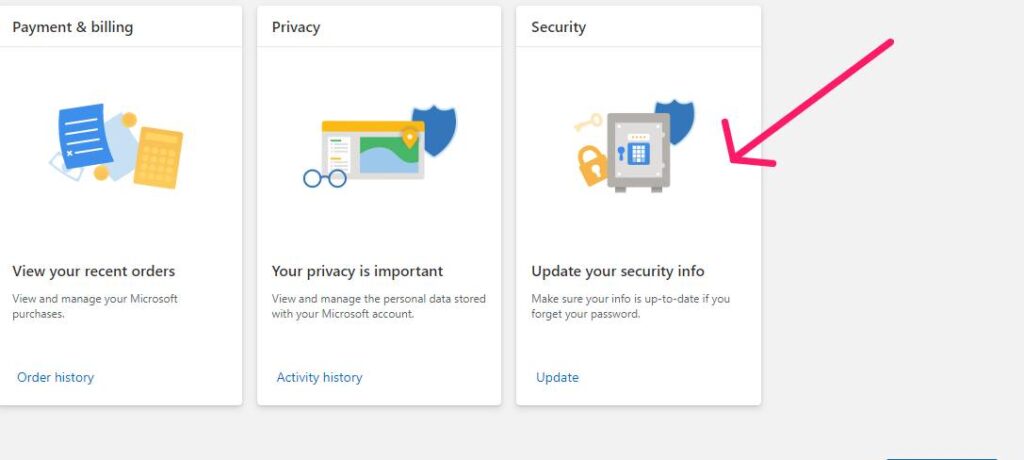The image size is (1024, 460).
Task: Click the gray safe icon
Action: (x=638, y=150)
